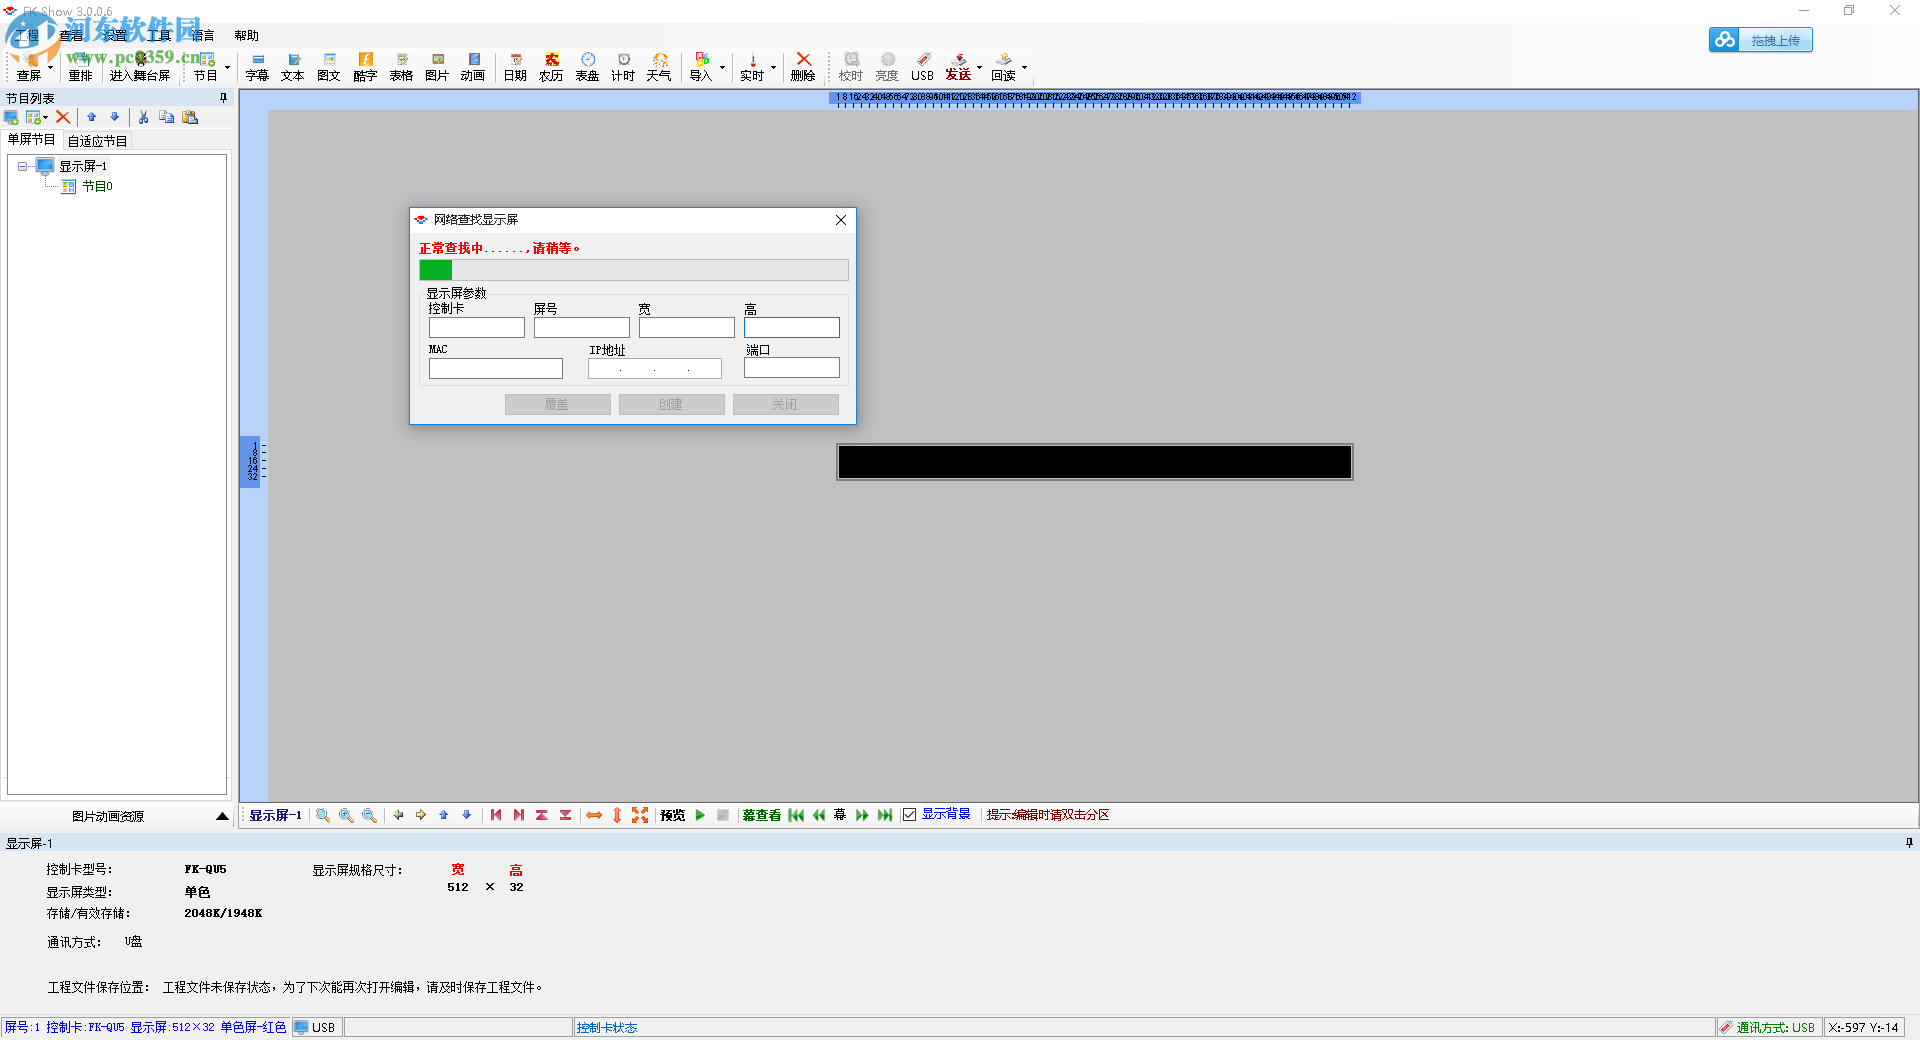Click the 导入 import toolbar icon
The height and width of the screenshot is (1040, 1920).
coord(701,67)
